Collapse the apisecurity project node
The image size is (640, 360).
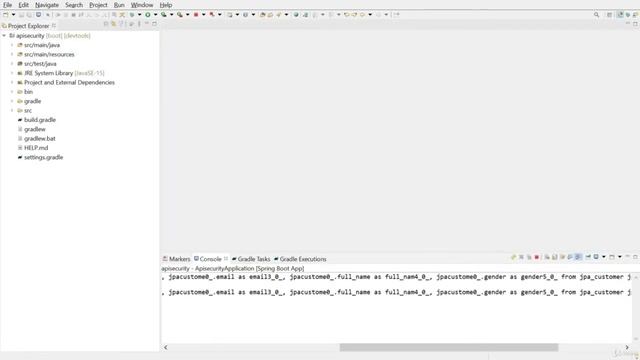point(4,36)
